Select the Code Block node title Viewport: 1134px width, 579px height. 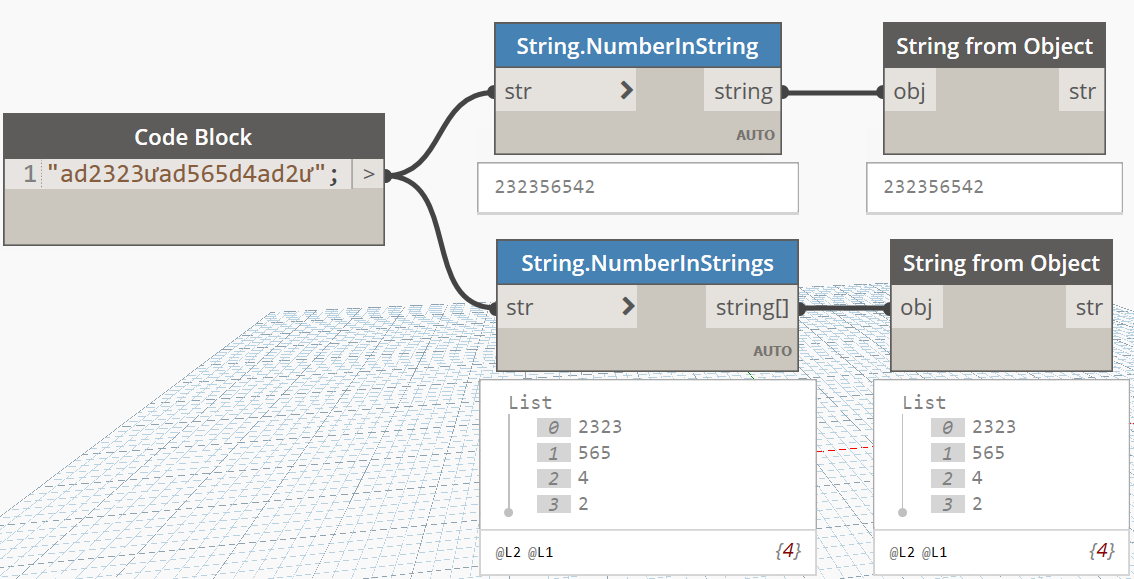193,137
